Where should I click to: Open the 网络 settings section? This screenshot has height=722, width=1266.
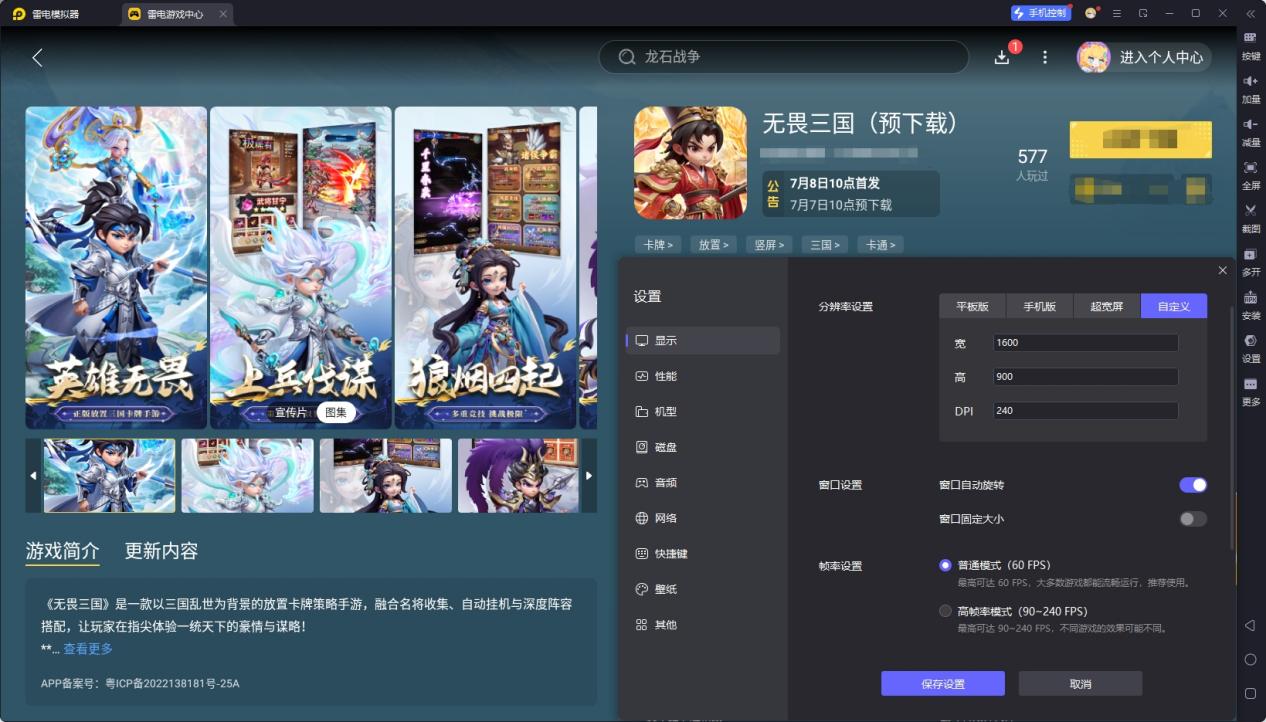click(x=702, y=518)
